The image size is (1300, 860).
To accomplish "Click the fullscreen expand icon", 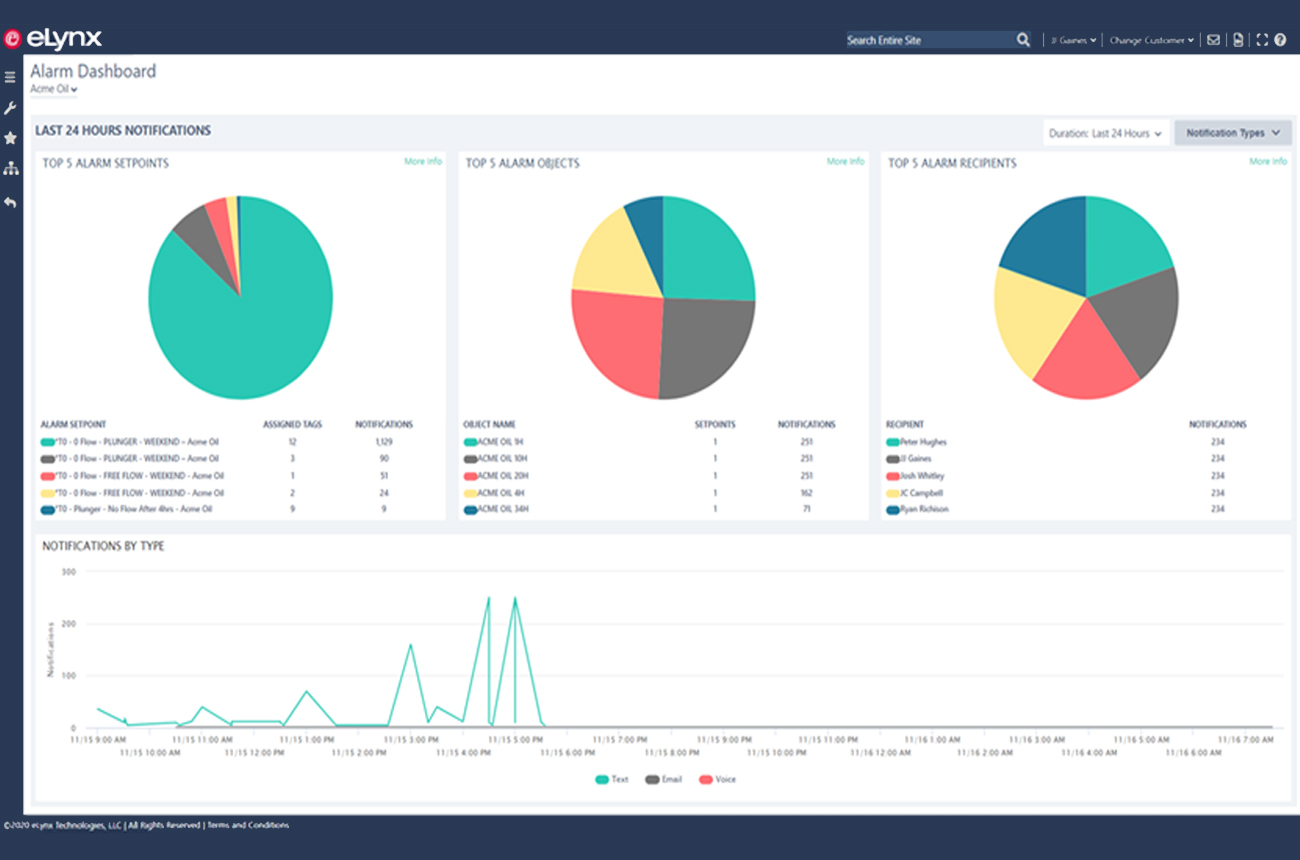I will pos(1262,40).
